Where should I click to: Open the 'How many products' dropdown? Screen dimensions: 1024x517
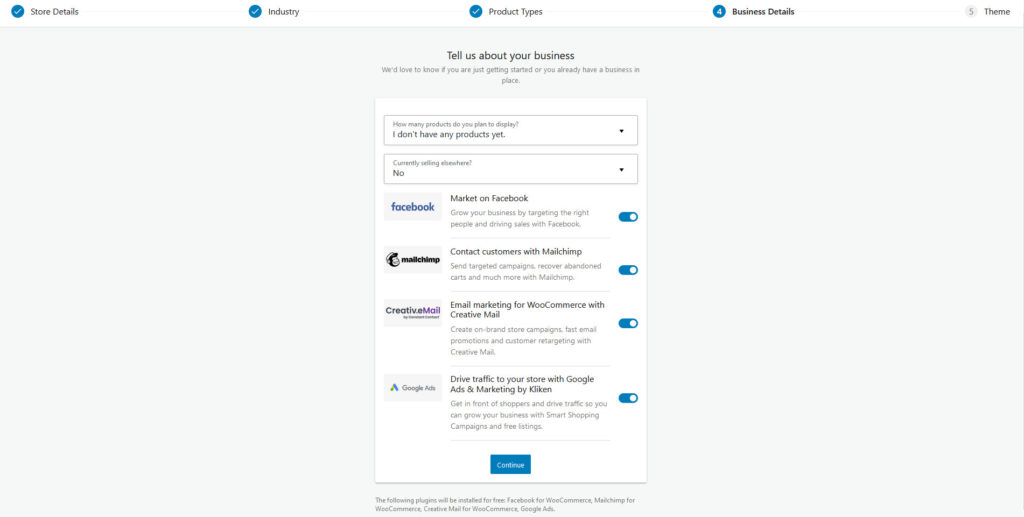click(x=511, y=131)
